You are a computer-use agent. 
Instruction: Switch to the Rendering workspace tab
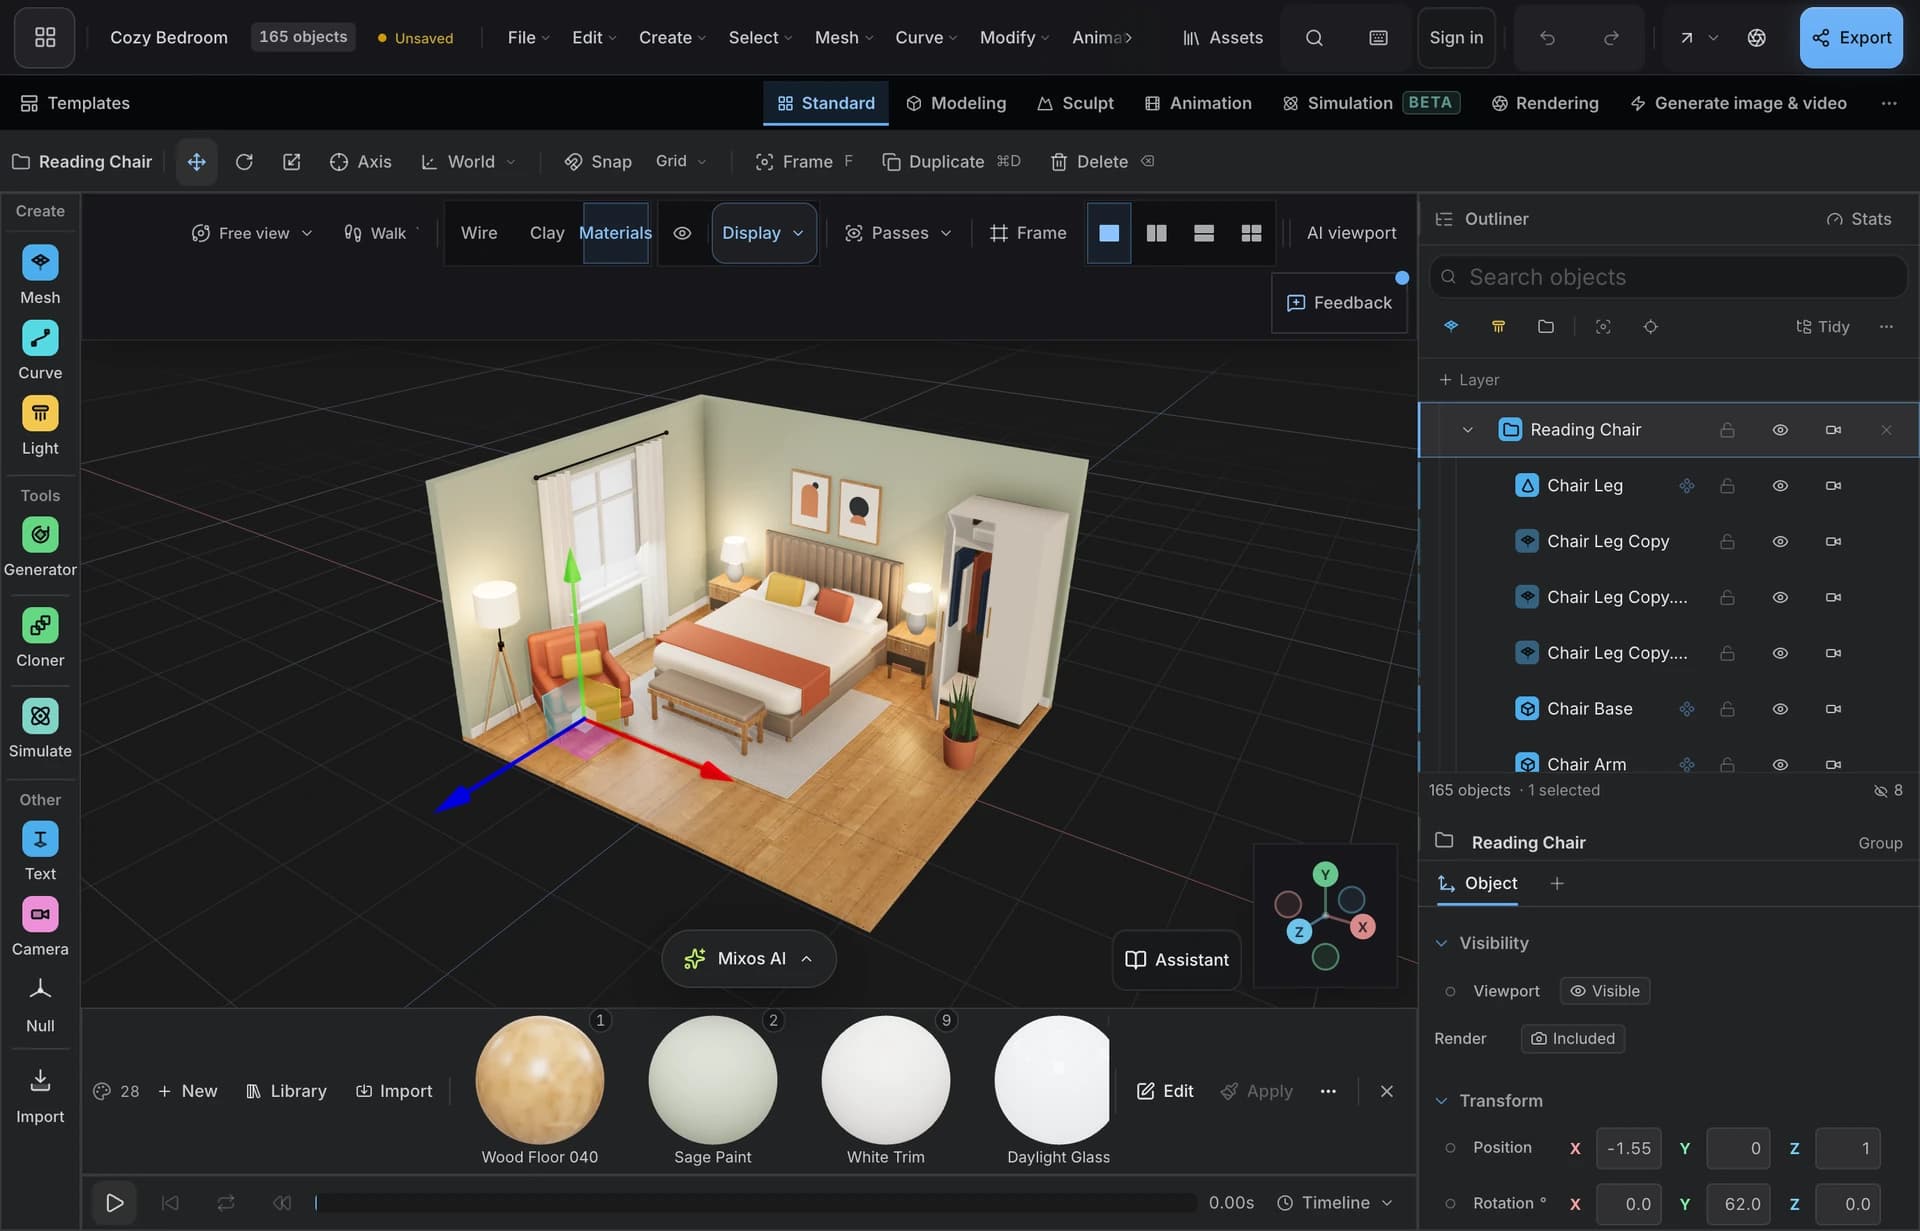1545,103
